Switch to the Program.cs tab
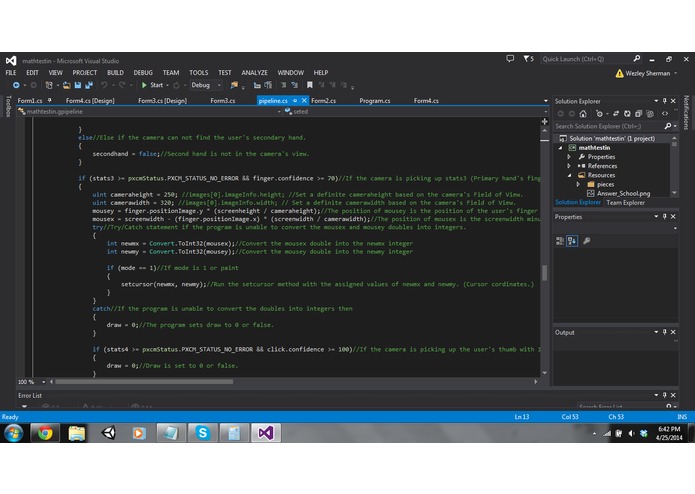The image size is (695, 494). (x=375, y=101)
